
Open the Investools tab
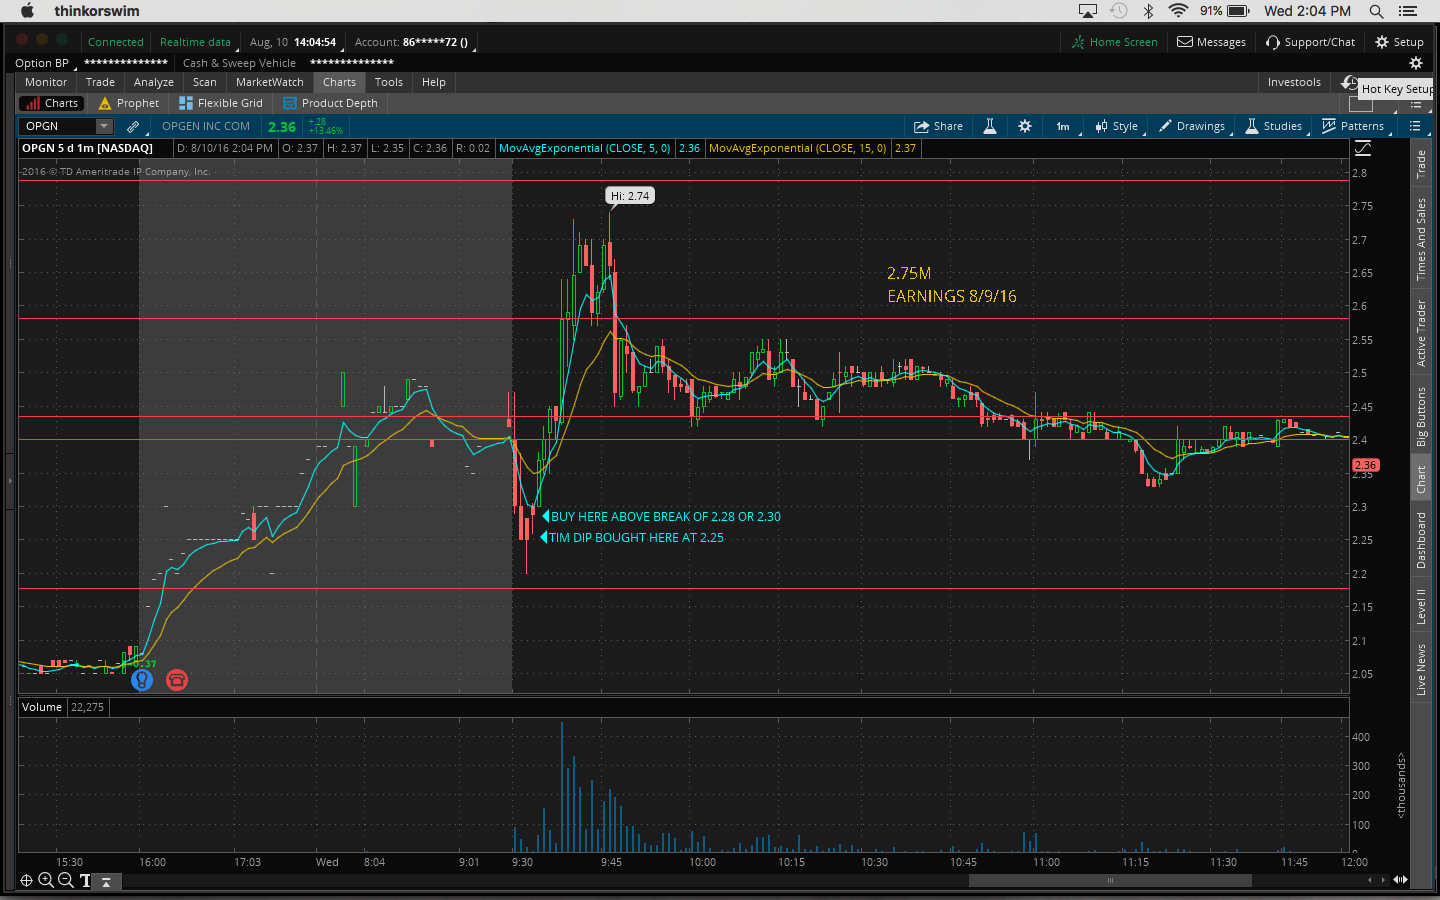point(1294,82)
